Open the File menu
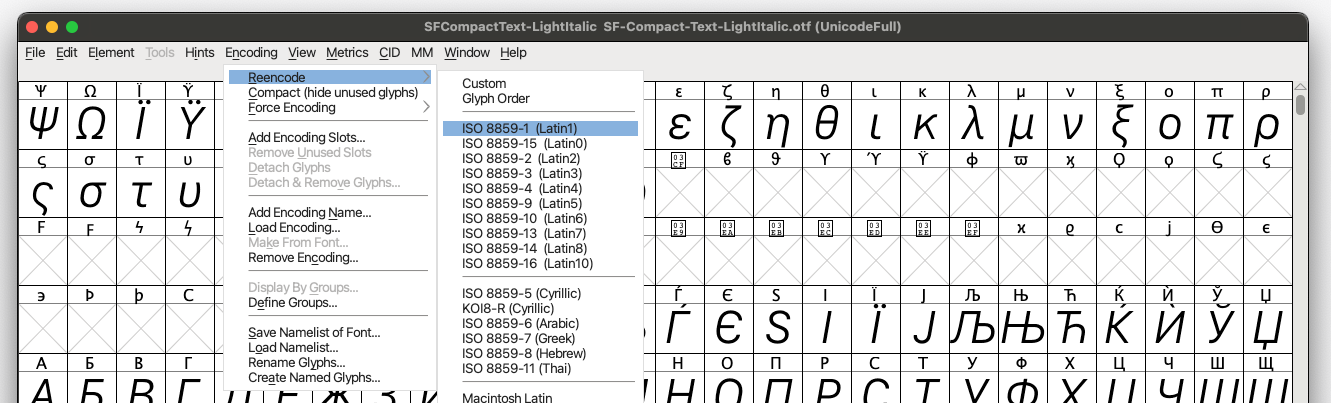 (x=35, y=52)
